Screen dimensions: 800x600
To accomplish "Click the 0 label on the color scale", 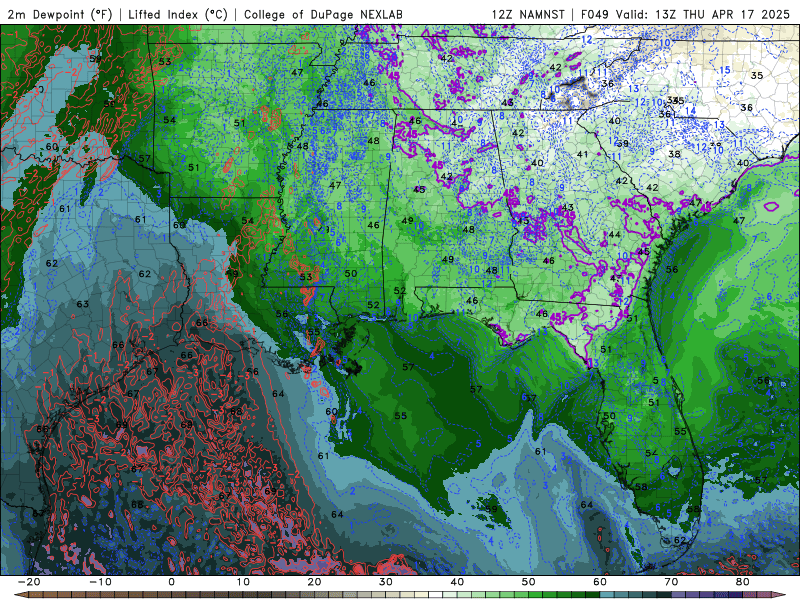I will 171,582.
